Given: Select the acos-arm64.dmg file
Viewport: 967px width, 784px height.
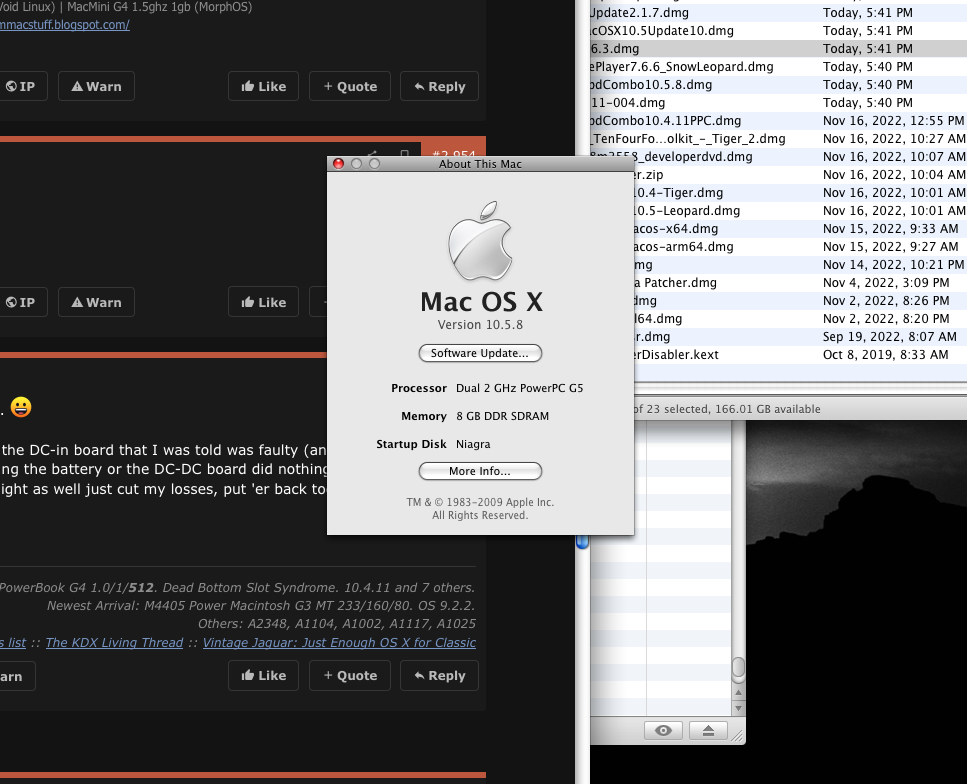Looking at the screenshot, I should 800,247.
